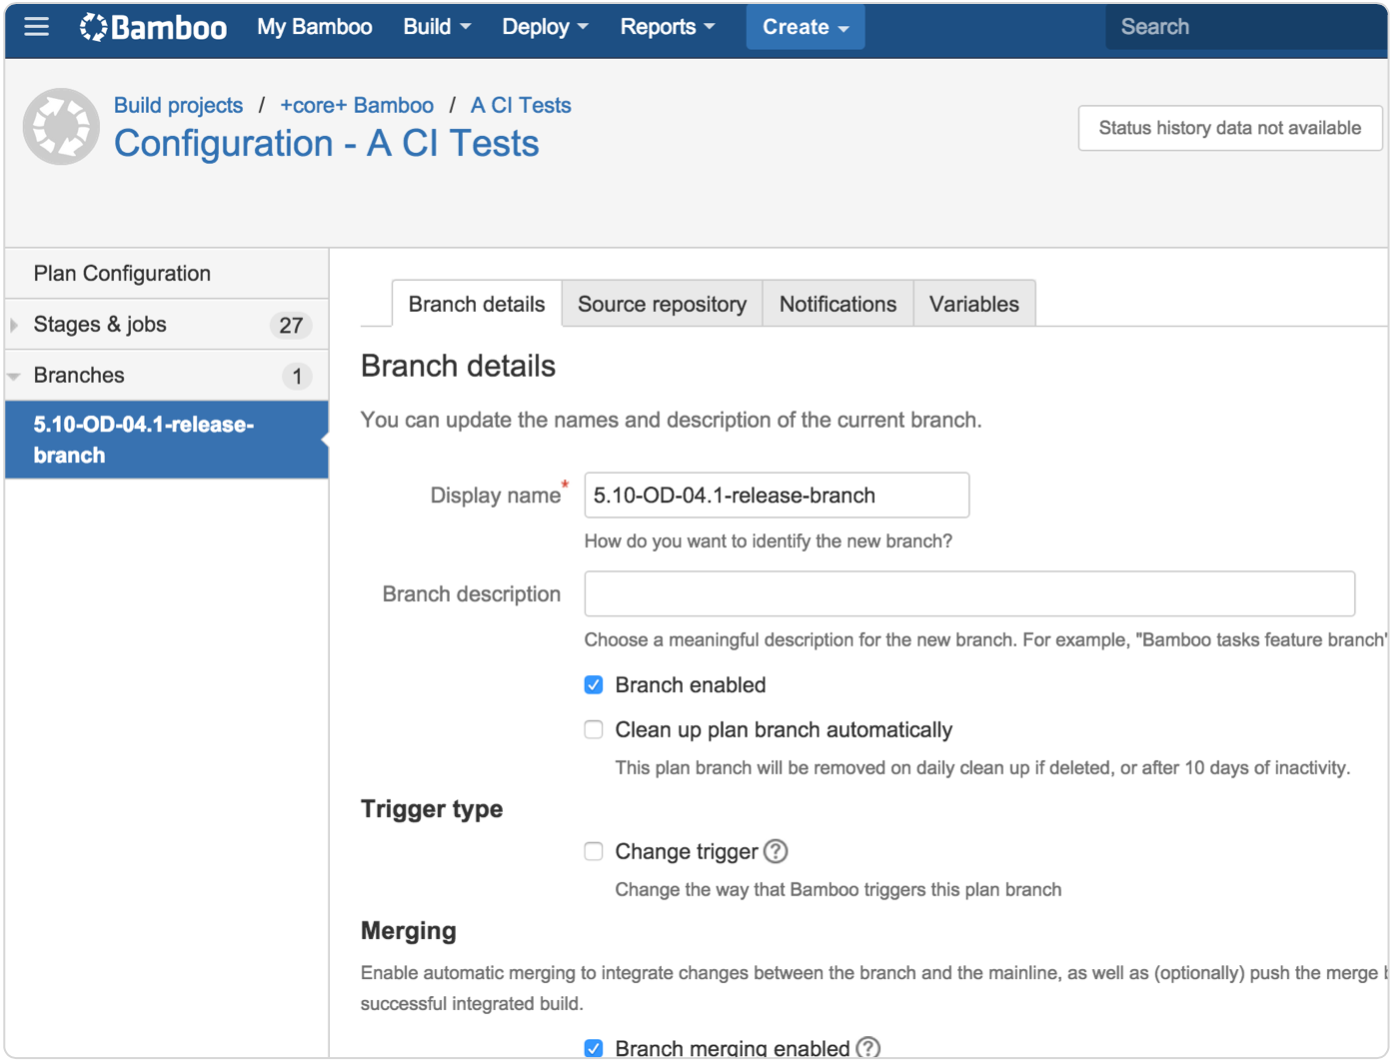Viewport: 1394px width, 1060px height.
Task: Collapse the Branches section arrow
Action: coord(14,376)
